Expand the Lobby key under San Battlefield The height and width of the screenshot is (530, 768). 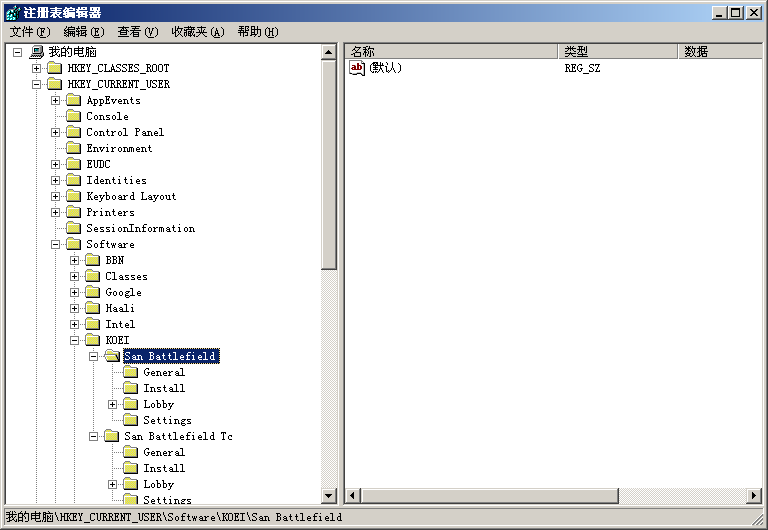113,404
